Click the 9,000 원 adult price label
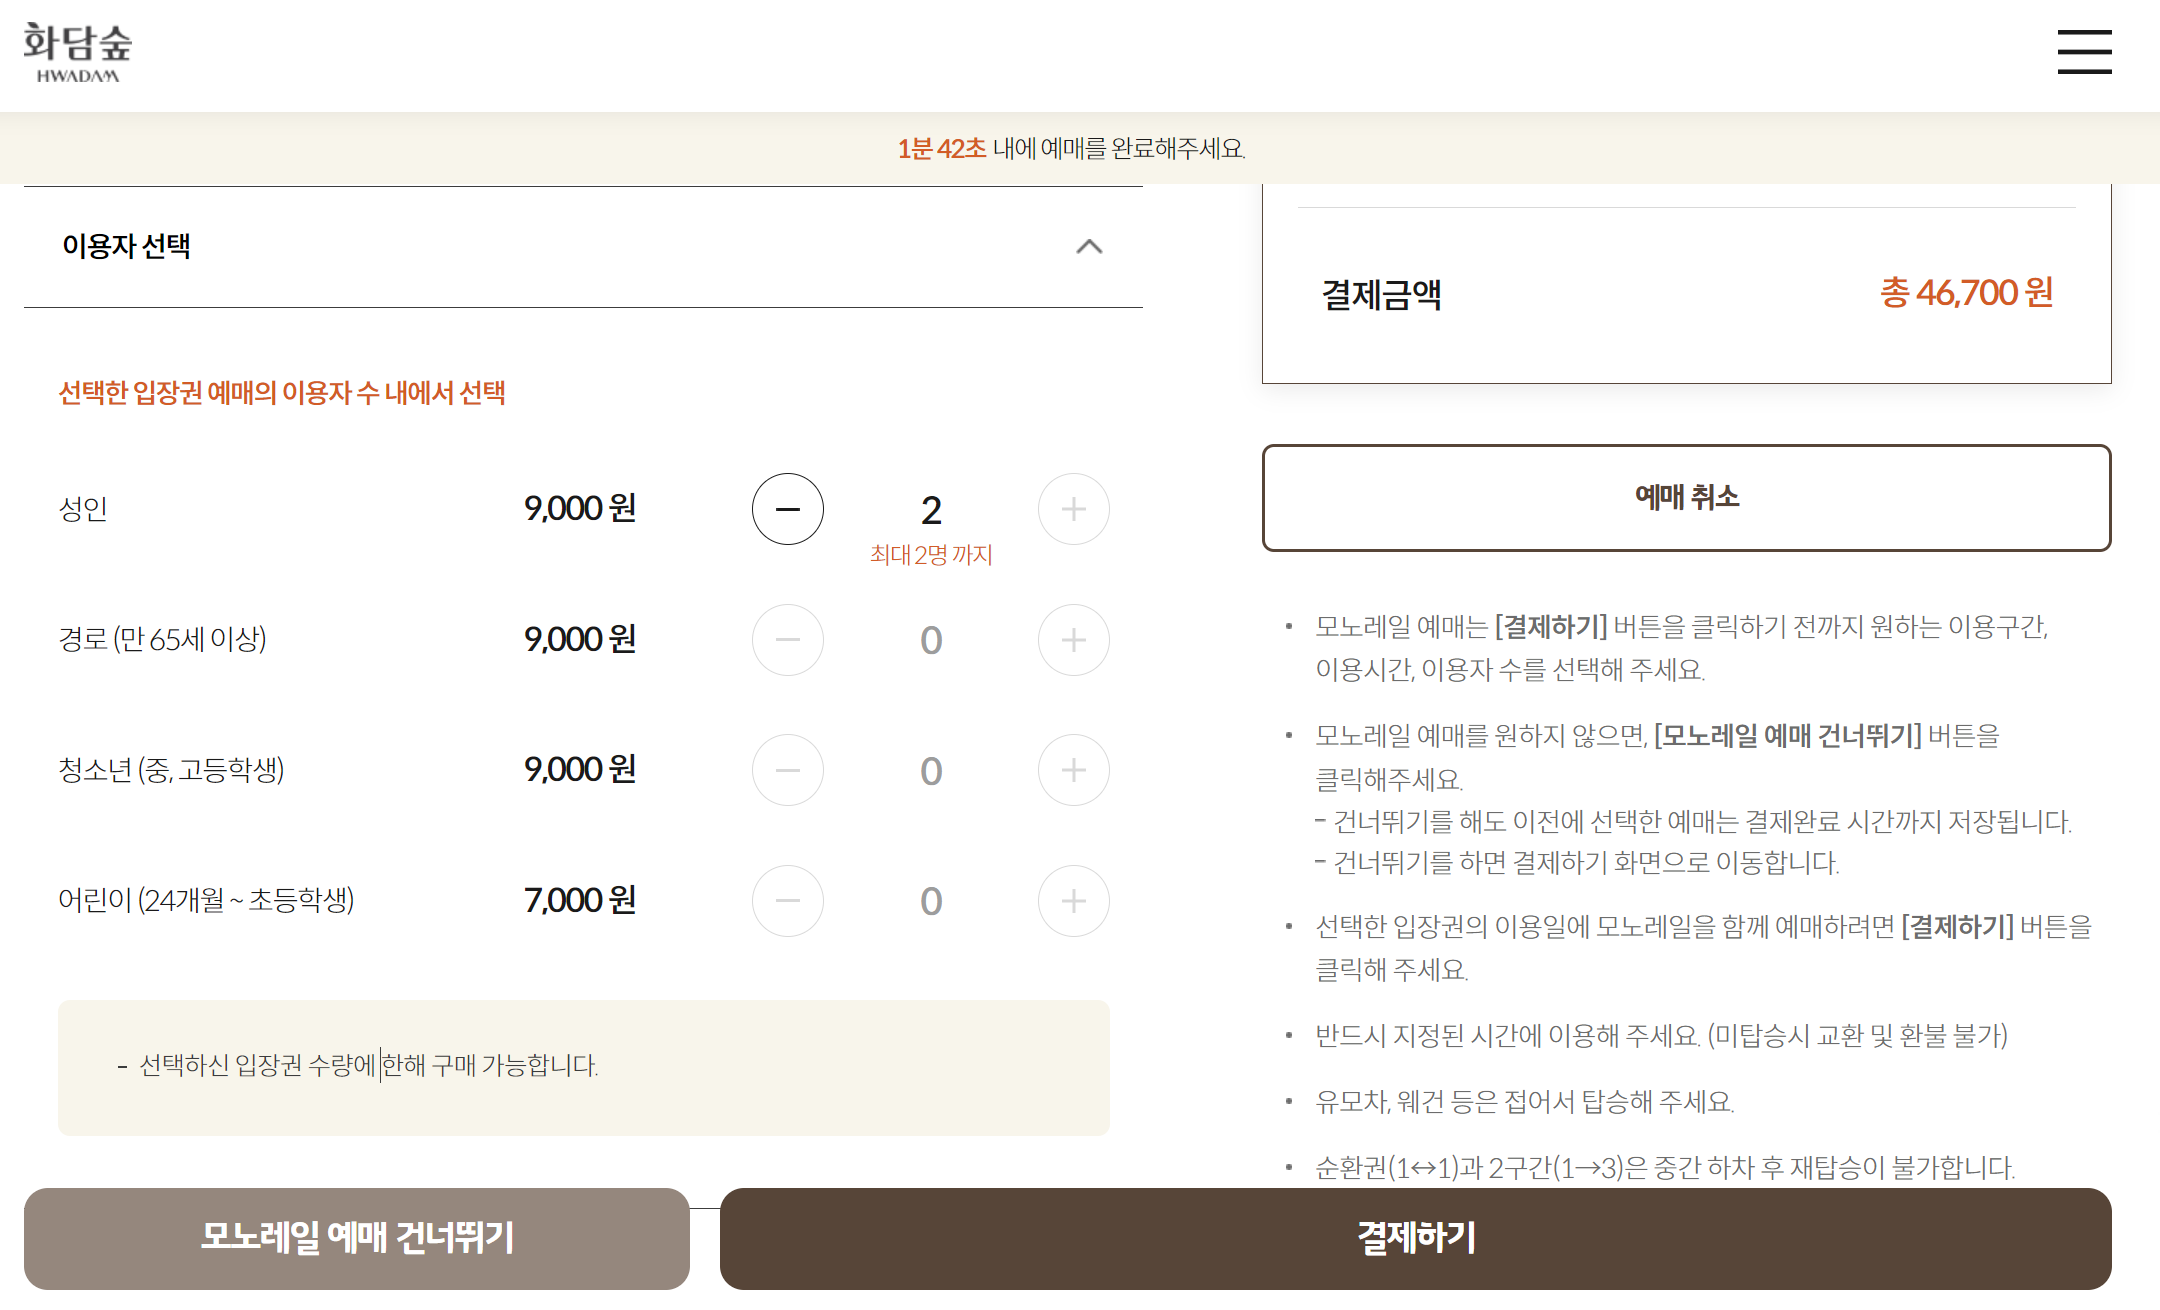The width and height of the screenshot is (2160, 1310). tap(581, 508)
